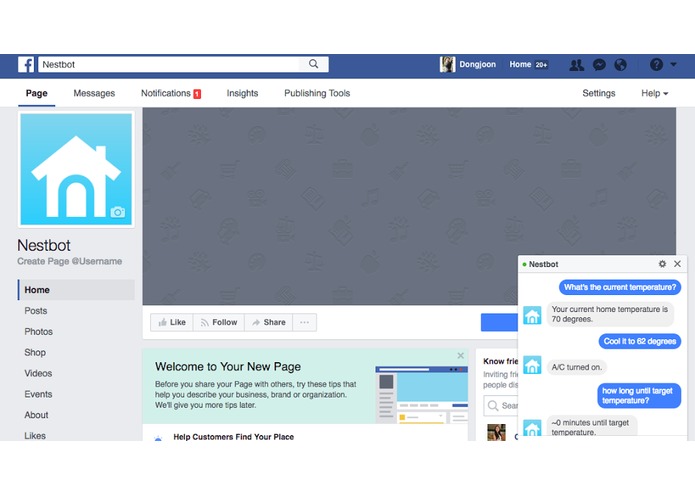Image resolution: width=695 pixels, height=494 pixels.
Task: Click the Nestbot house profile picture
Action: (76, 169)
